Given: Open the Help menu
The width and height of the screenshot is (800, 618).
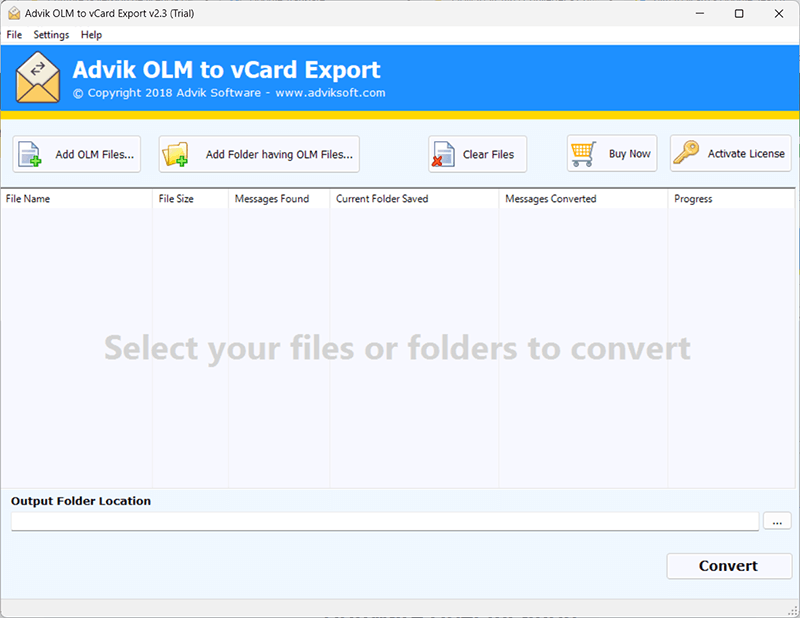Looking at the screenshot, I should 91,35.
